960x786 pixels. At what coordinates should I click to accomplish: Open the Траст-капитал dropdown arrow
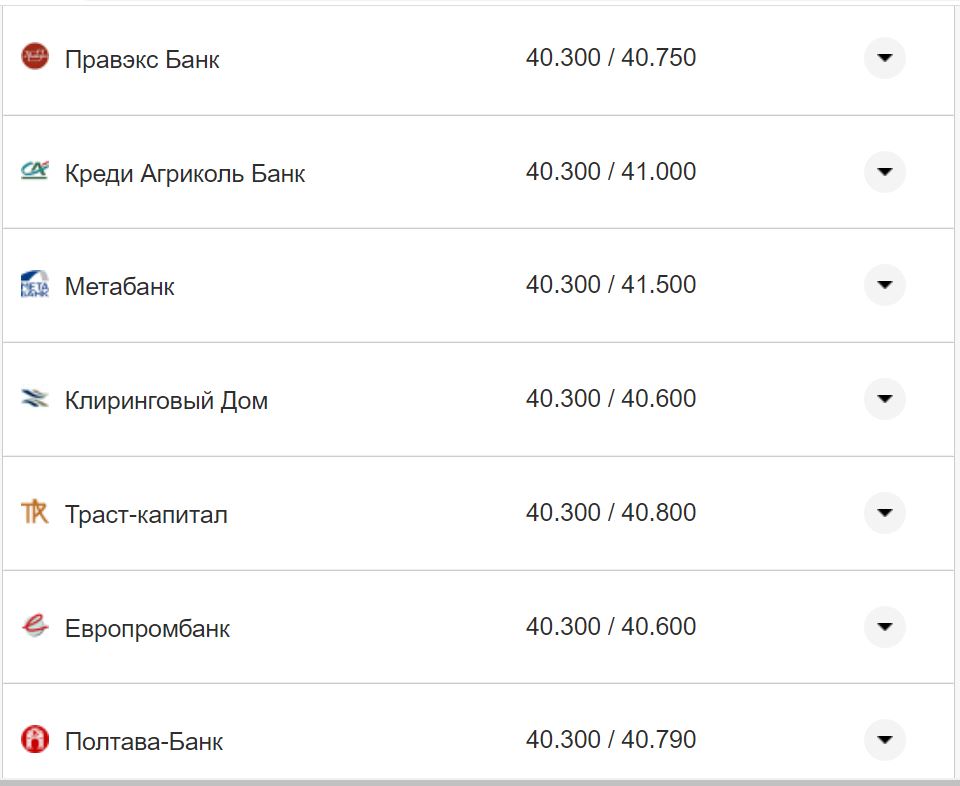tap(884, 513)
